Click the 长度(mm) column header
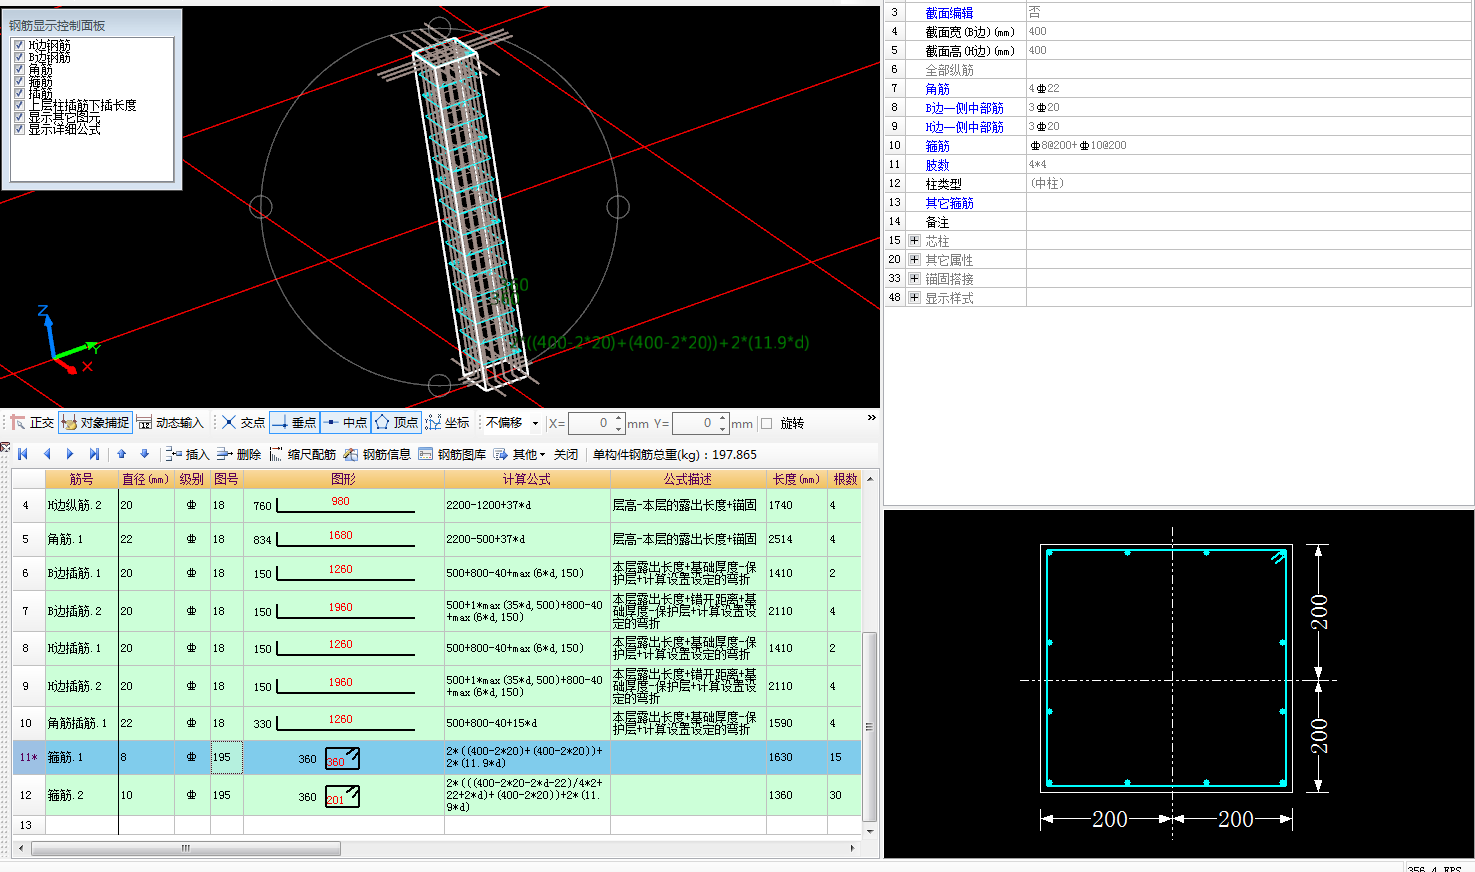 [x=796, y=479]
